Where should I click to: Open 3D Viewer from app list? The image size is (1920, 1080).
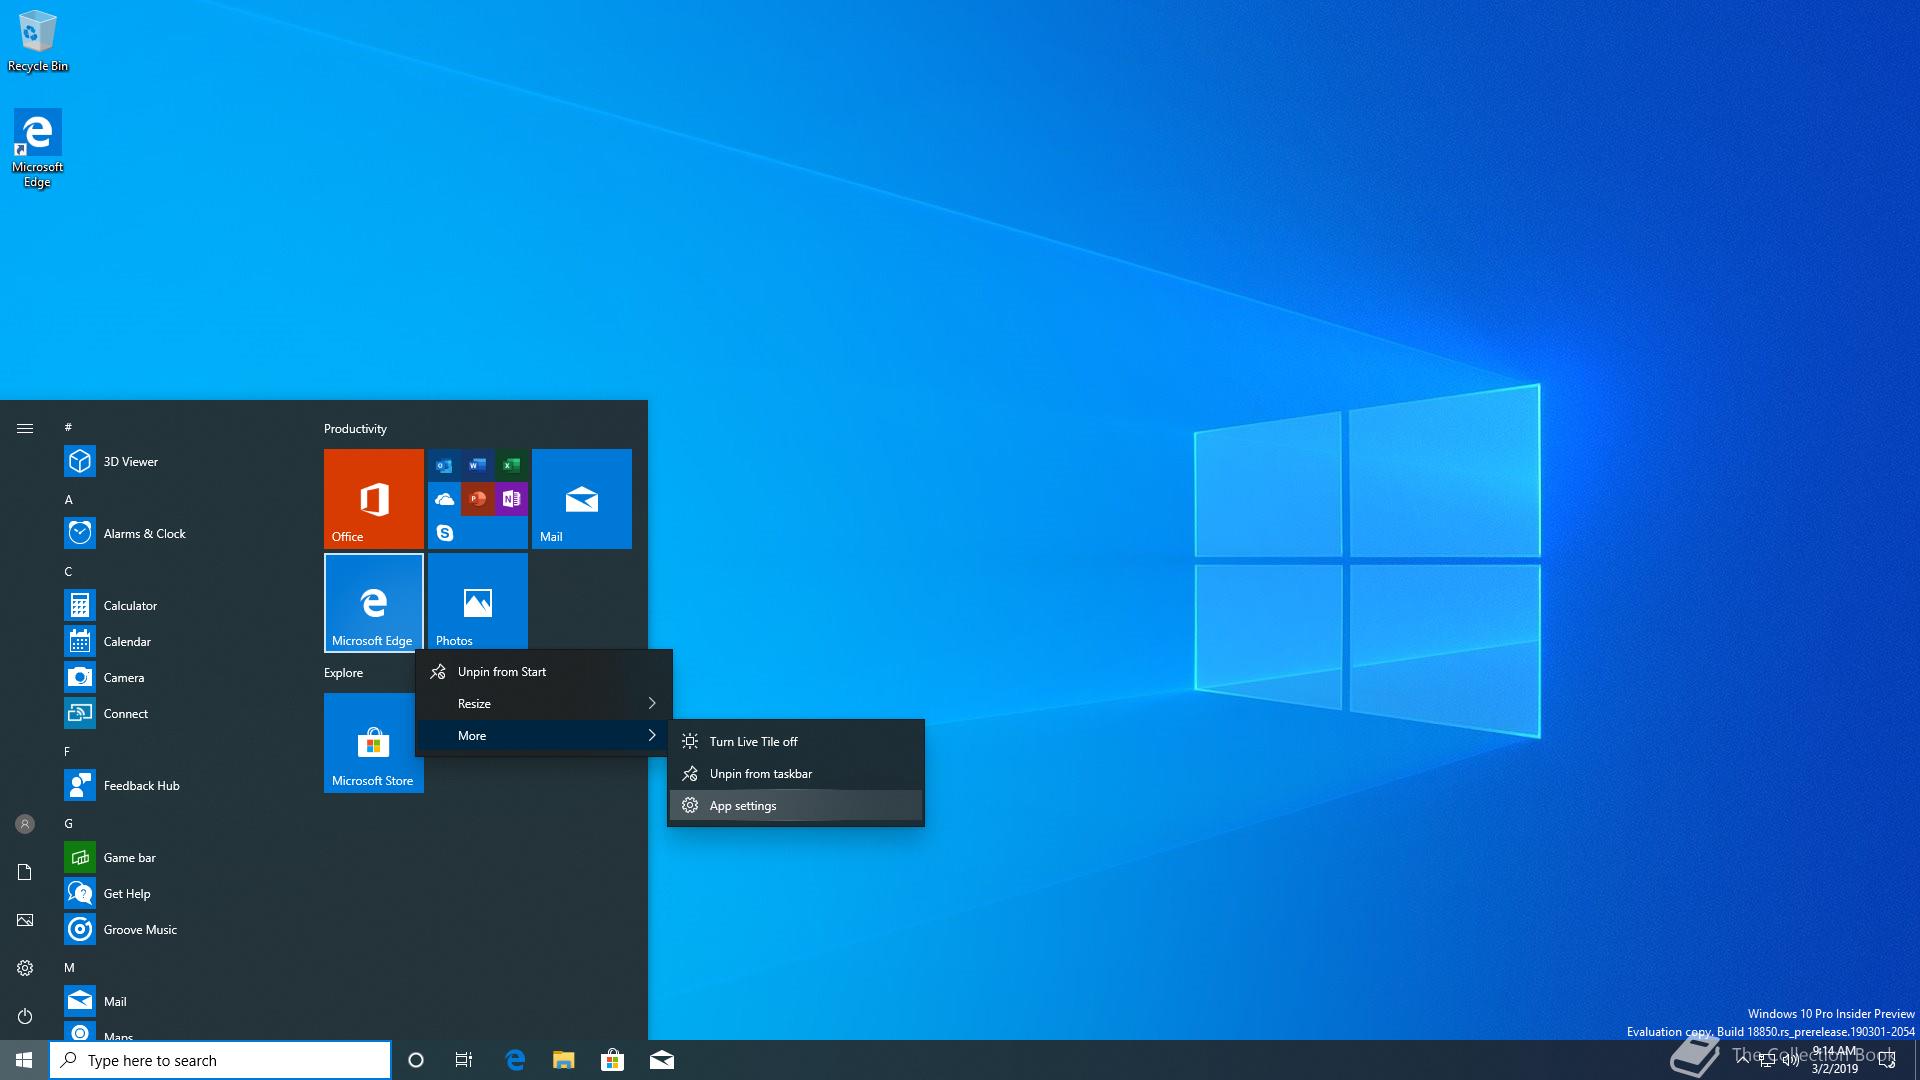coord(130,461)
